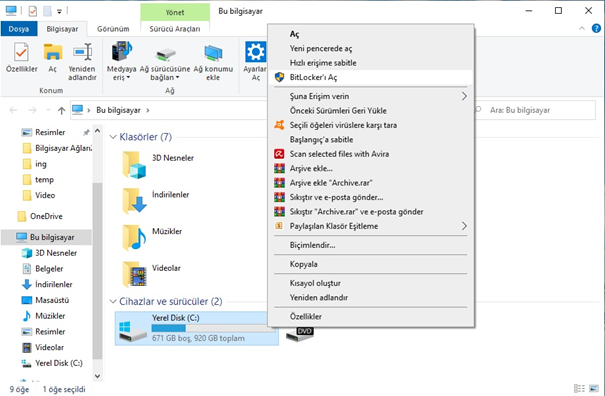Image resolution: width=605 pixels, height=396 pixels.
Task: Select Bu bilgisayar in navigation pane
Action: [46, 237]
